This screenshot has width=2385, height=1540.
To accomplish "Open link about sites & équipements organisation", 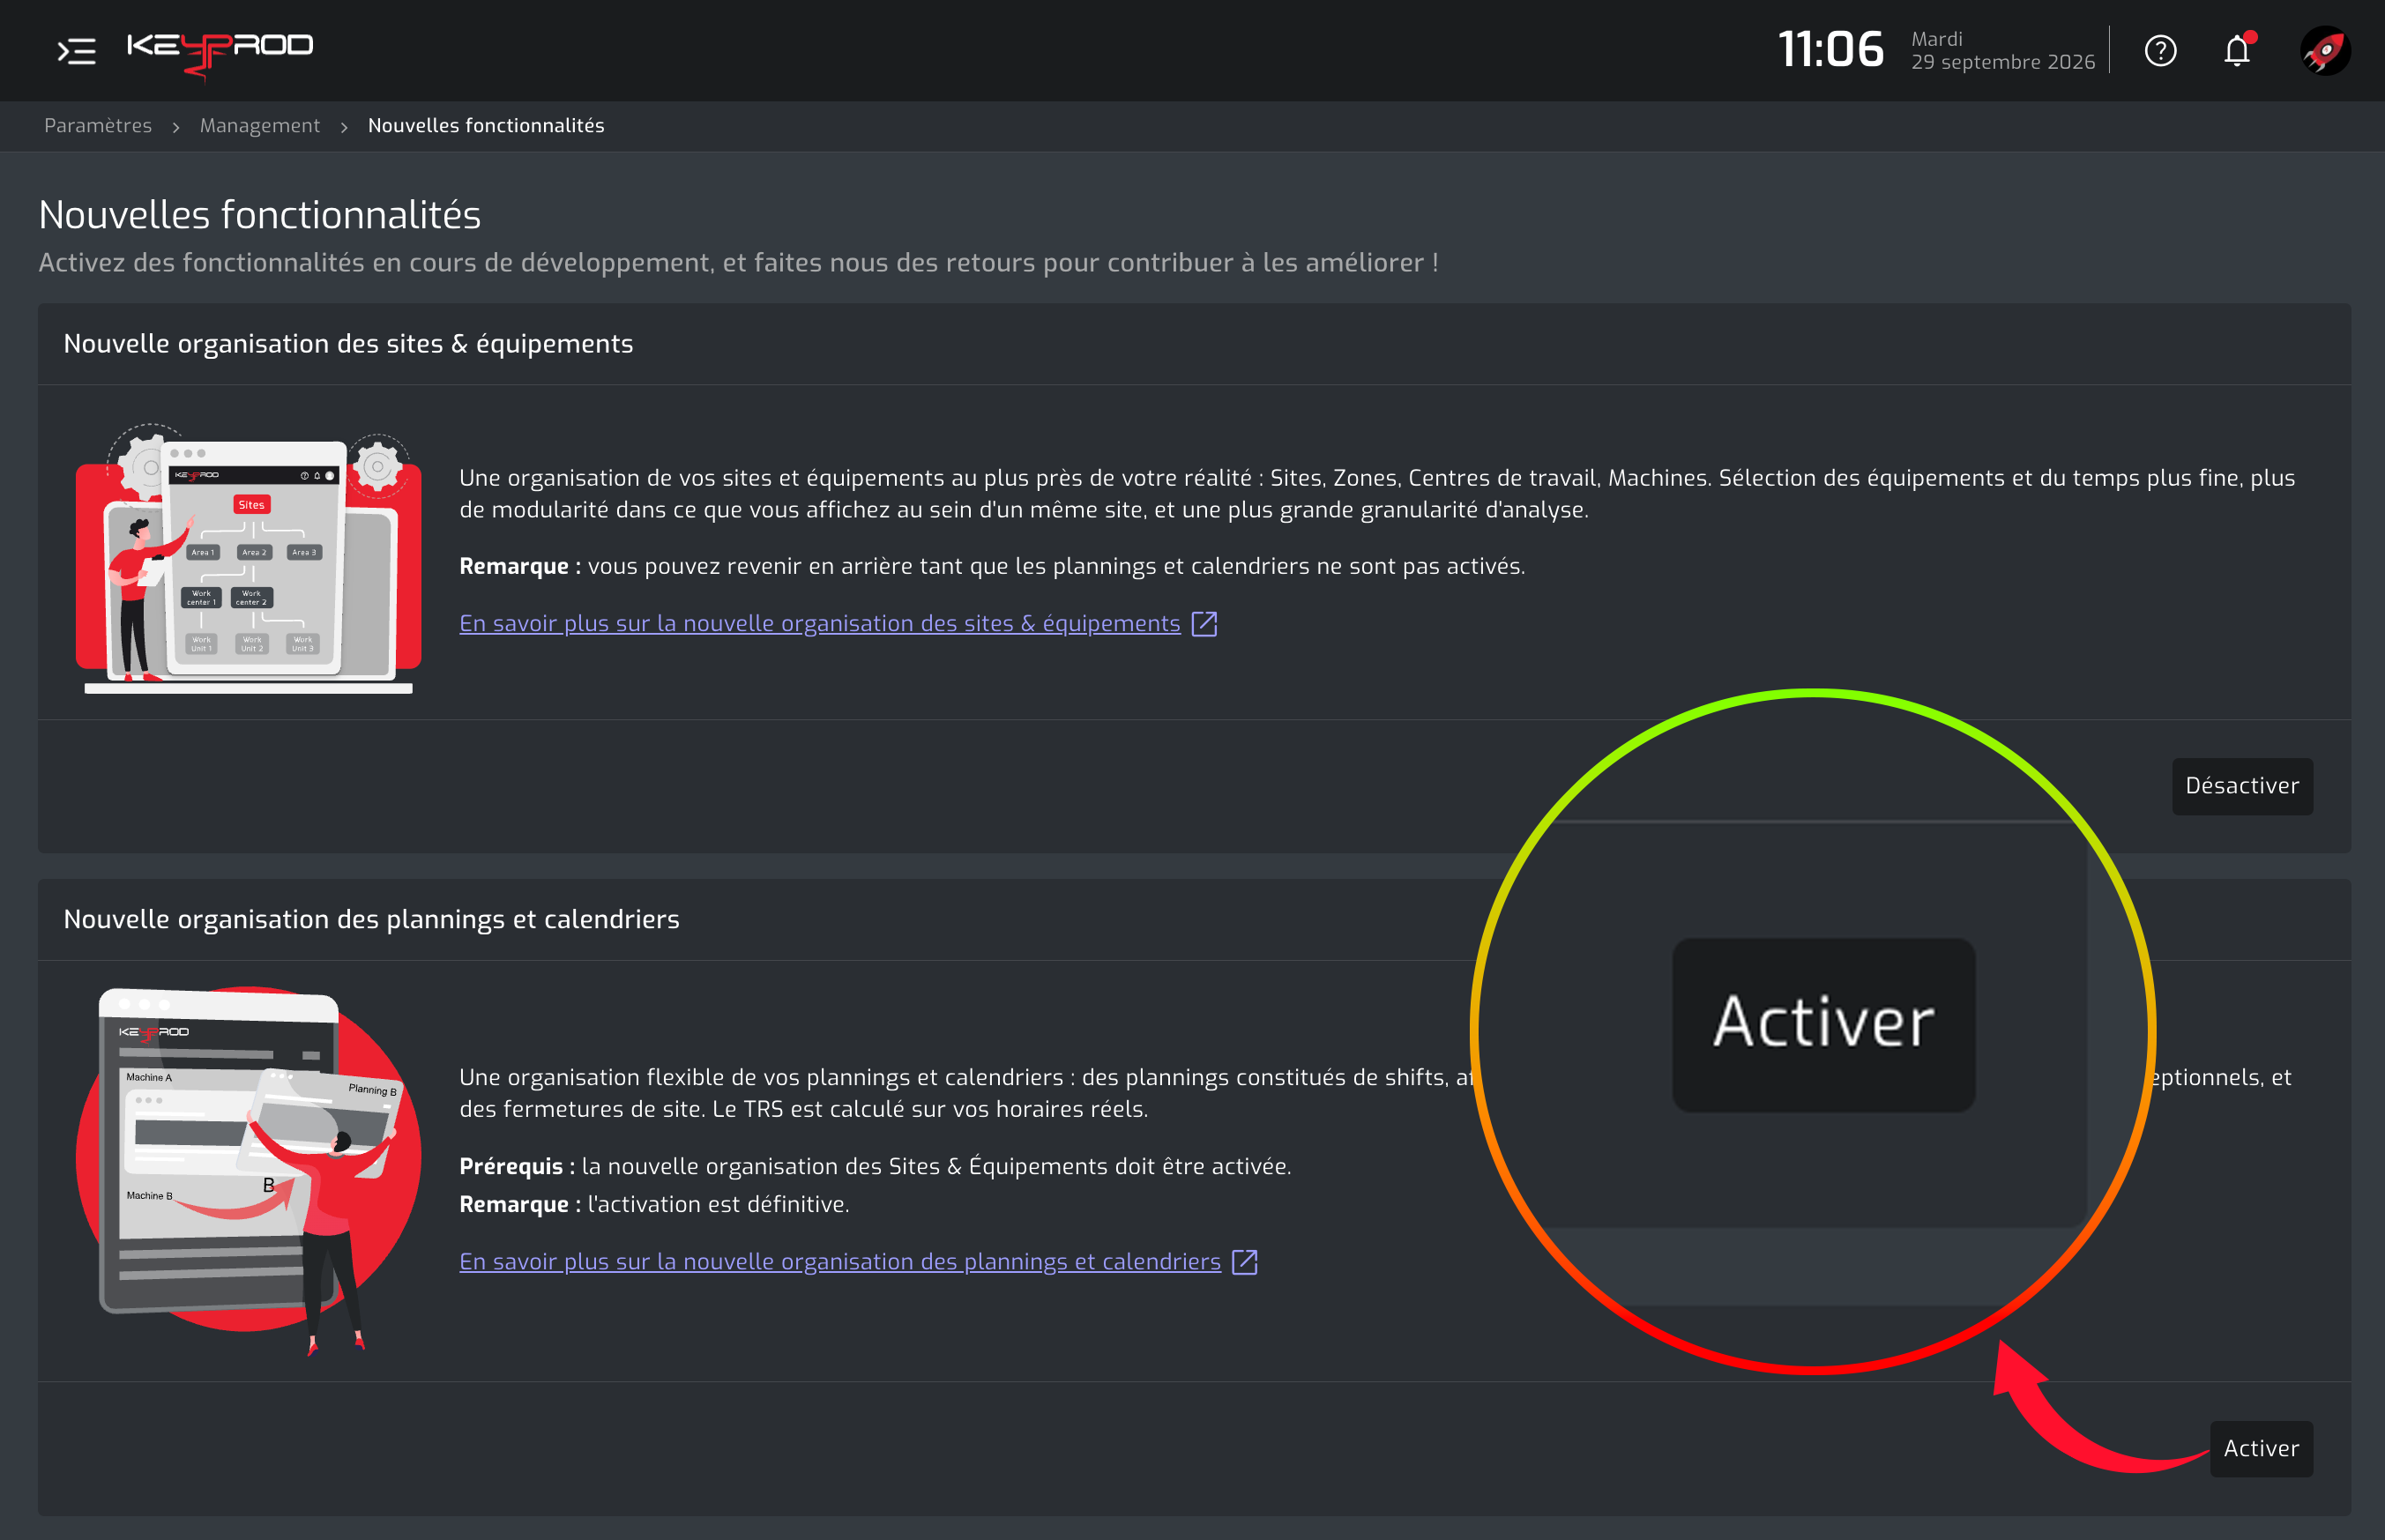I will pyautogui.click(x=820, y=623).
